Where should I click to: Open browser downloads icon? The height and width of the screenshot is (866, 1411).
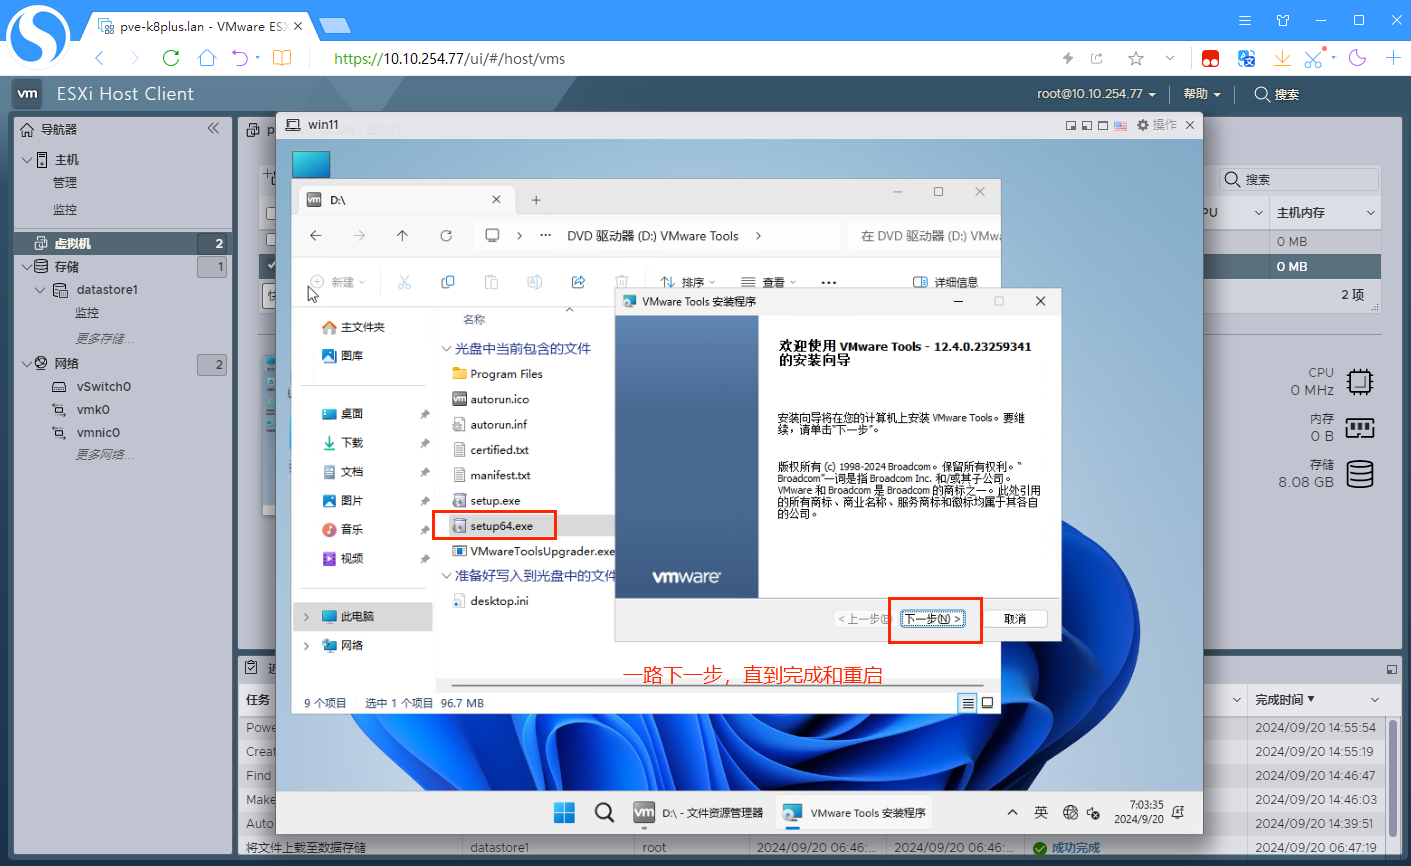[1282, 58]
